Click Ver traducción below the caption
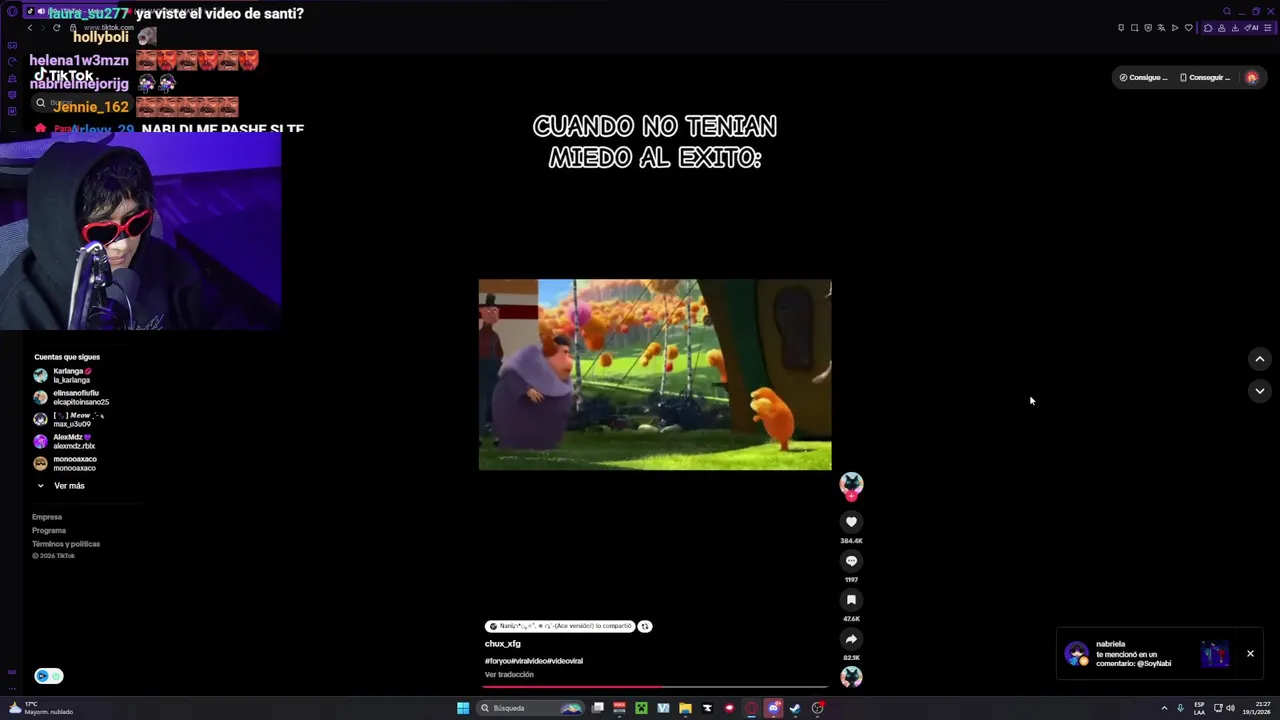The width and height of the screenshot is (1280, 720). pyautogui.click(x=509, y=675)
